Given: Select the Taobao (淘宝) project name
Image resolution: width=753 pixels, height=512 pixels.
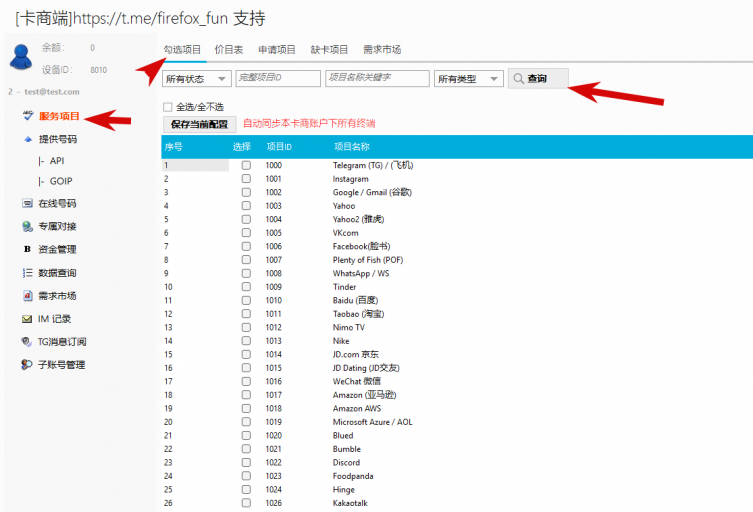Looking at the screenshot, I should (358, 314).
